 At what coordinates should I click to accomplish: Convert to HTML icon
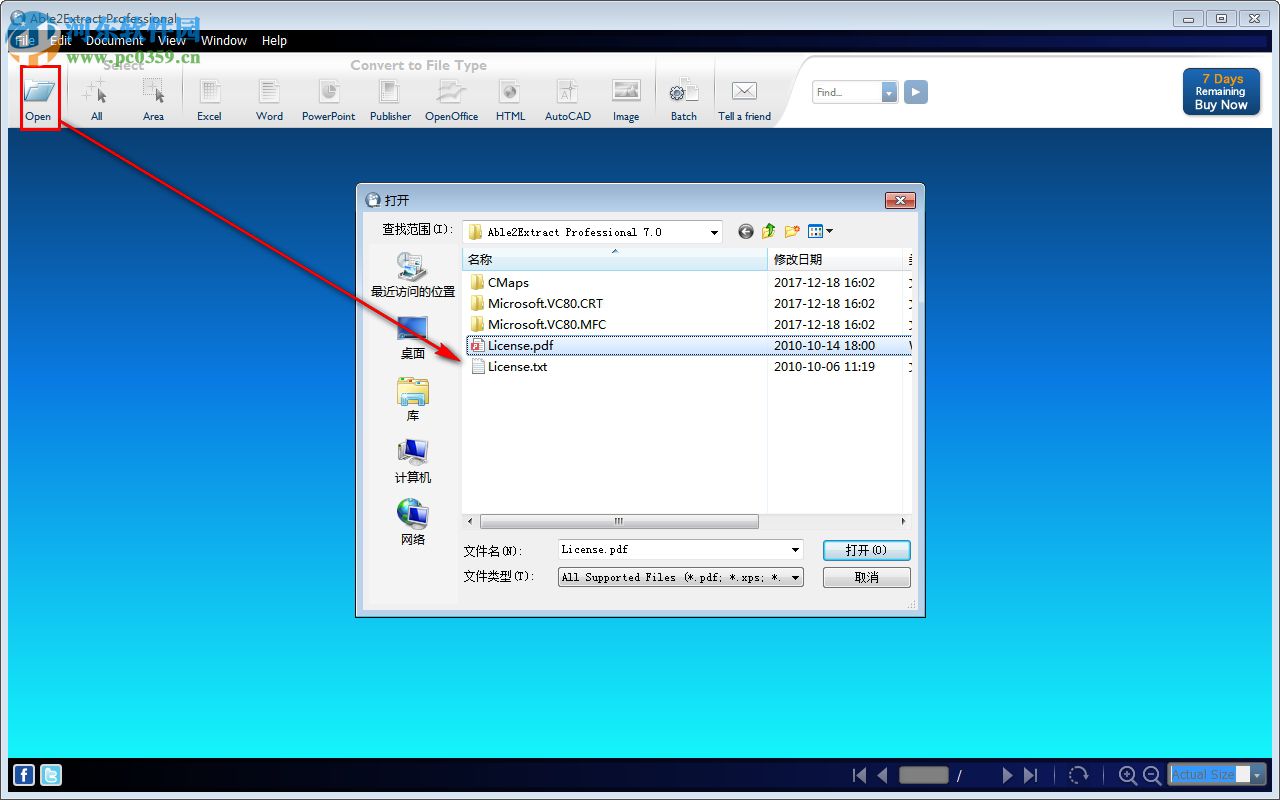(x=510, y=92)
